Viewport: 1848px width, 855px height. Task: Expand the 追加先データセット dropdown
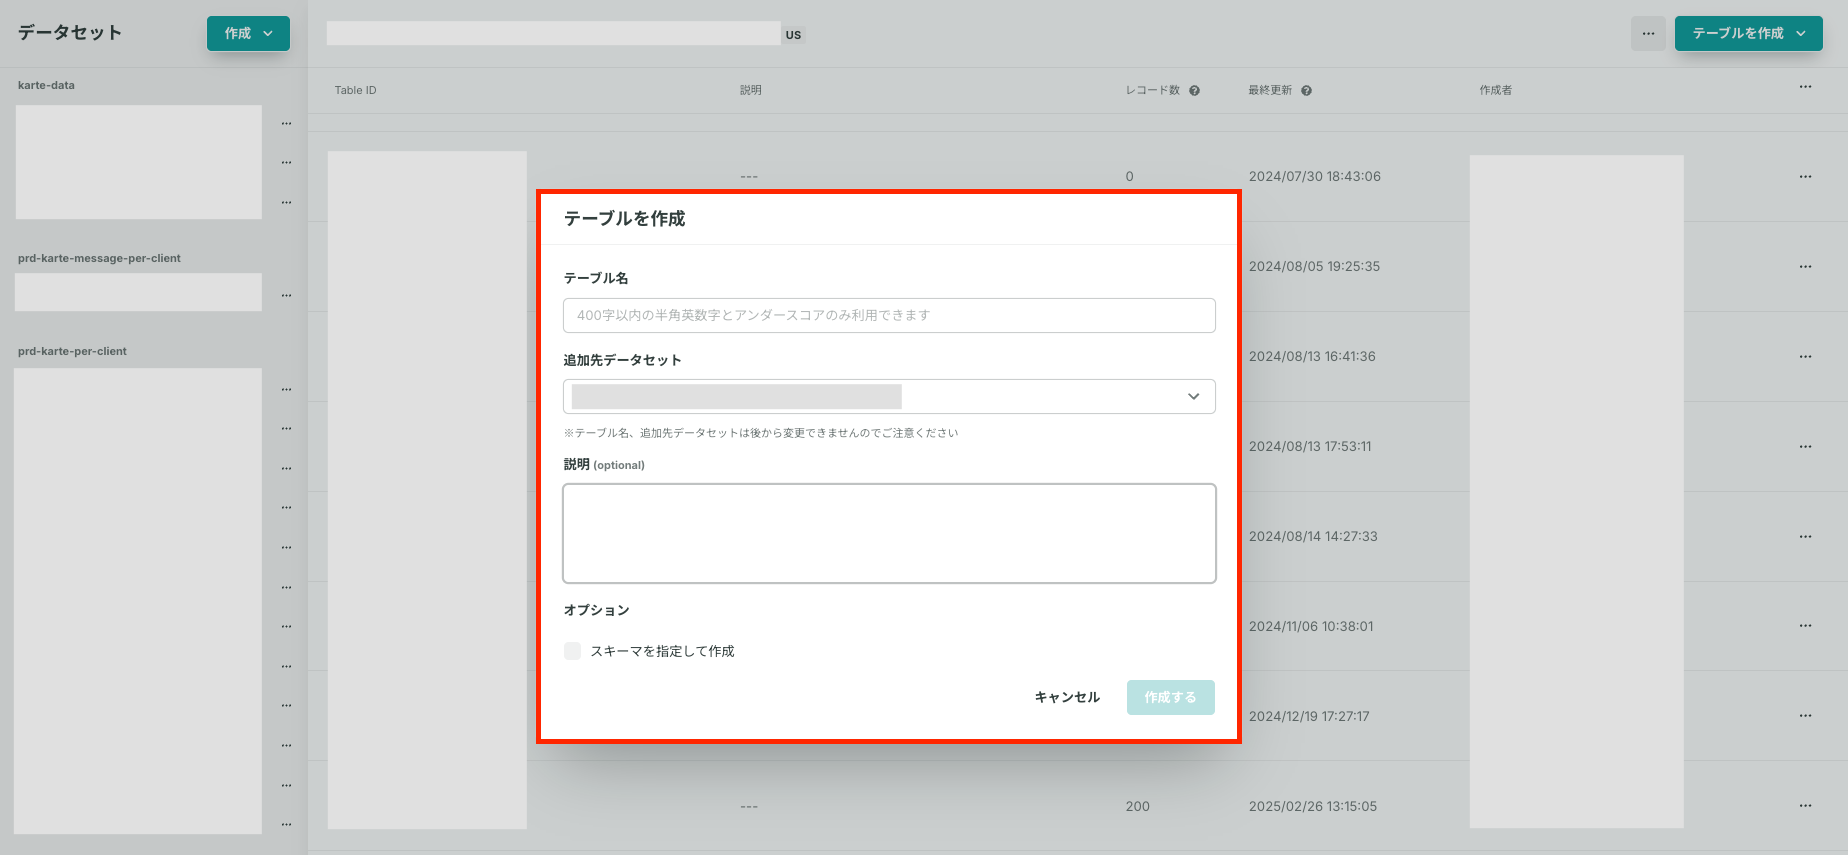pos(889,397)
